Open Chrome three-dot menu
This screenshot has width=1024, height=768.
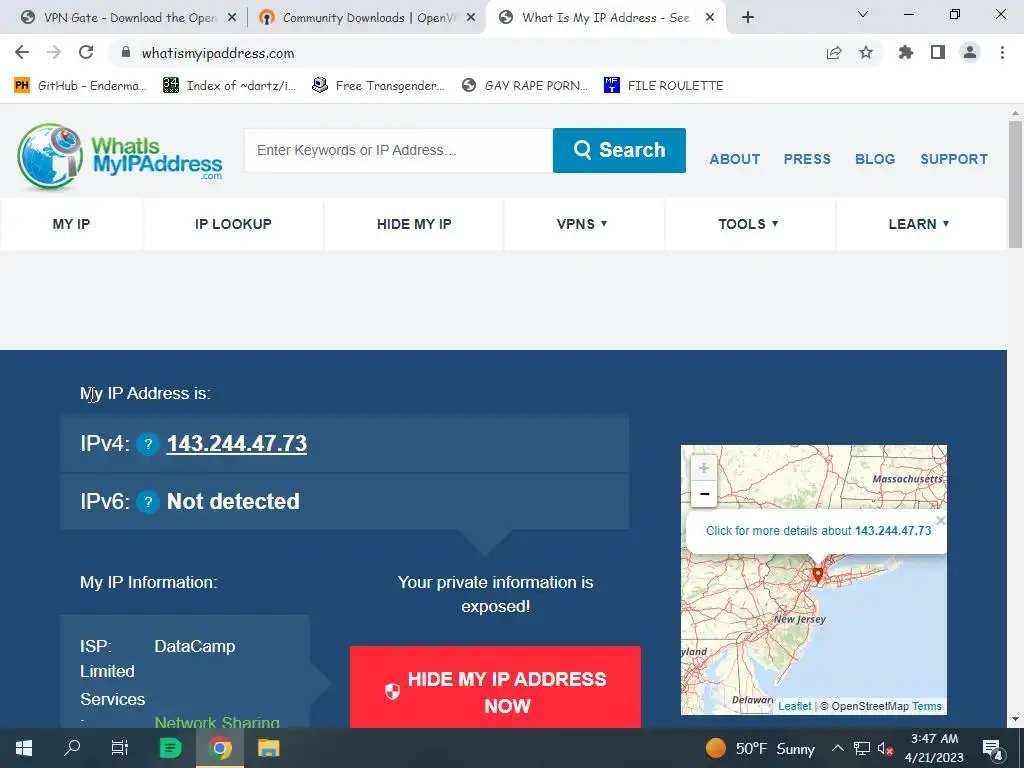1002,52
